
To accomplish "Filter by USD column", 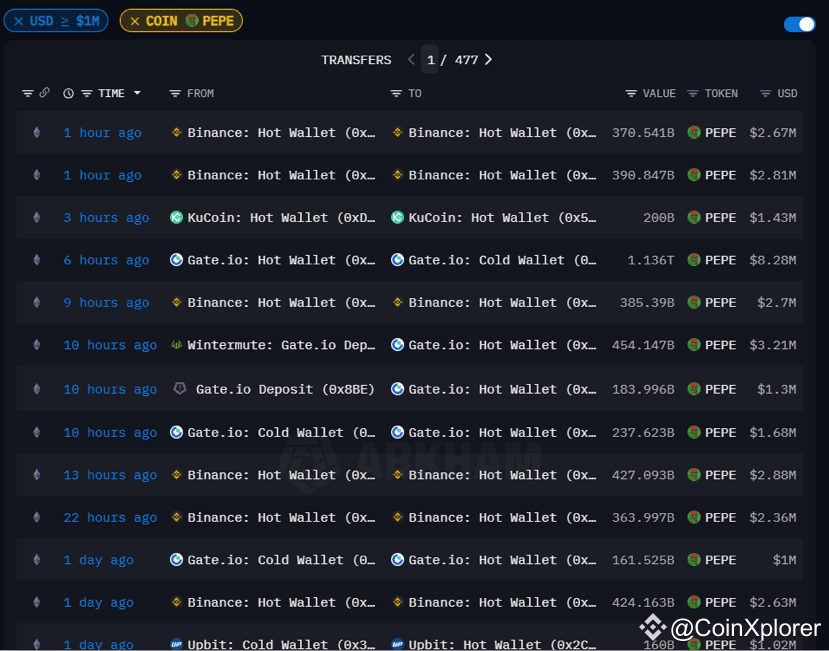I will [765, 94].
